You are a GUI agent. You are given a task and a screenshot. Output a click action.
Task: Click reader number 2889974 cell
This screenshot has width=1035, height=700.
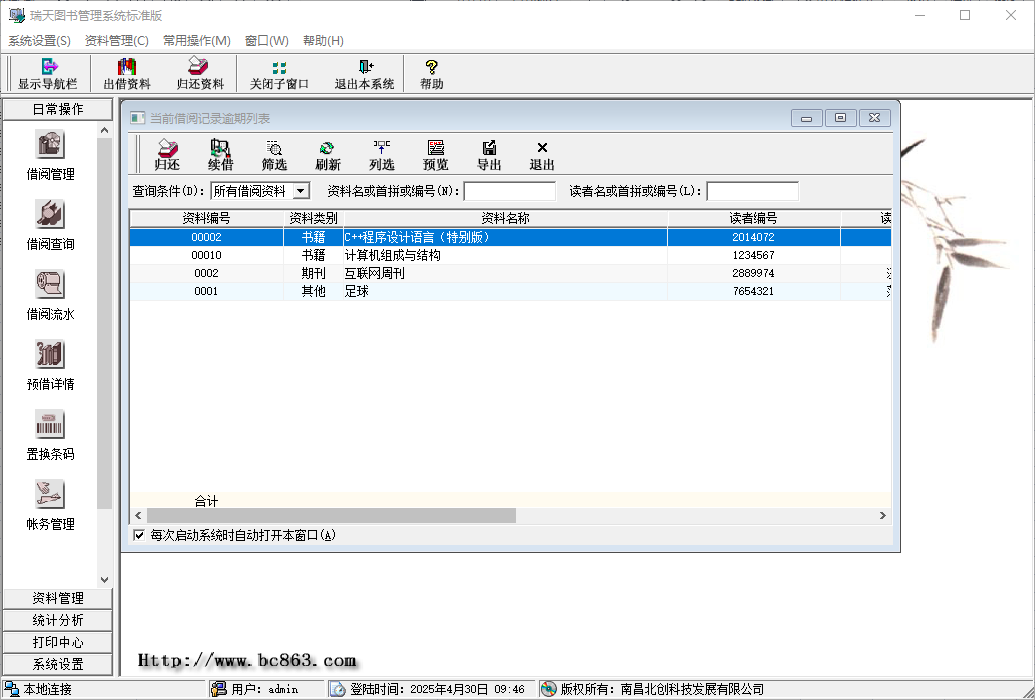(x=753, y=273)
